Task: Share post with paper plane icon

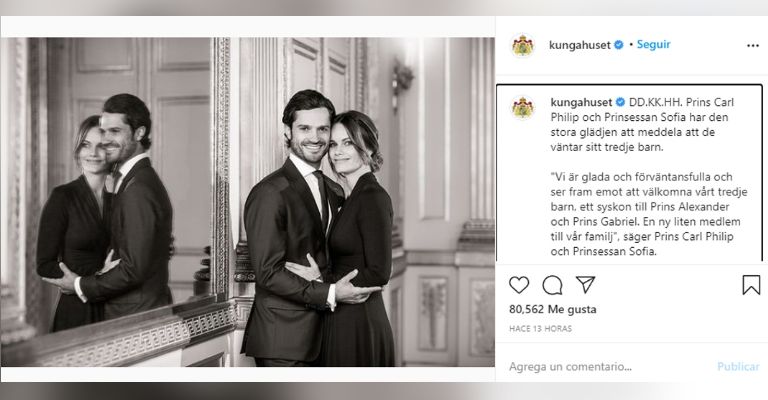Action: 585,284
